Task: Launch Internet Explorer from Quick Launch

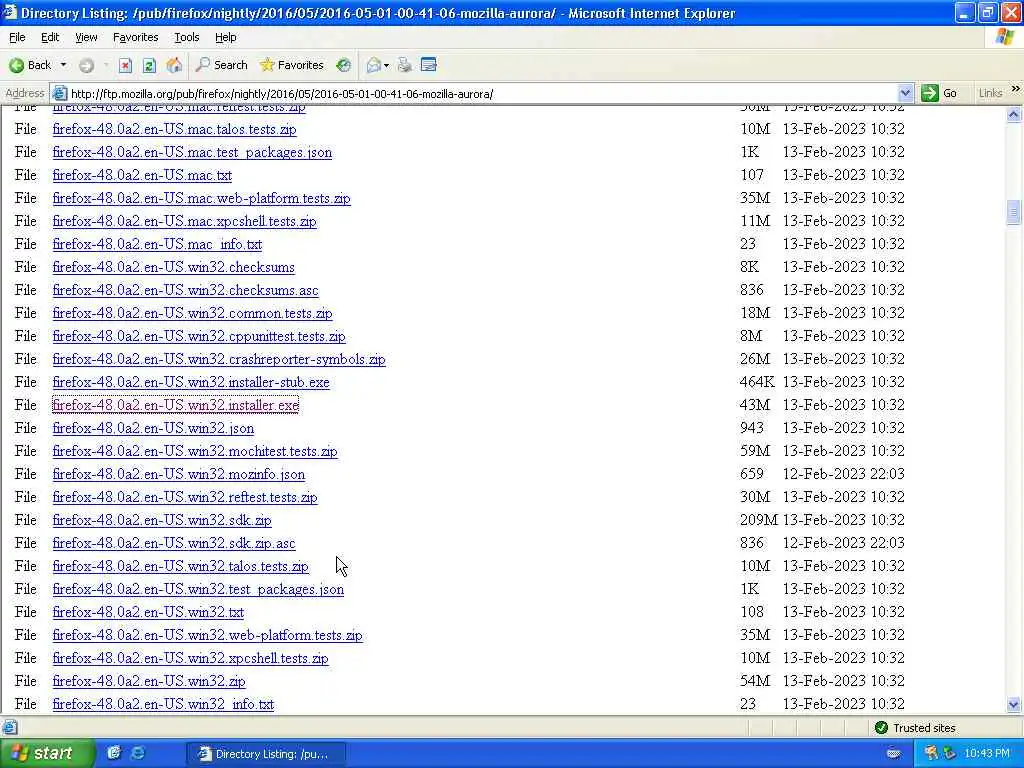Action: 138,753
